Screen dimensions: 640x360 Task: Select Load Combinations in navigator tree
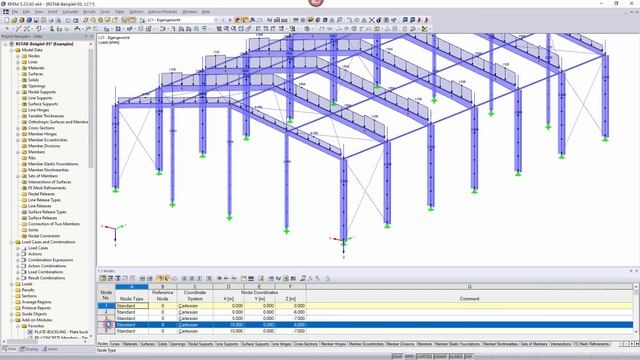[x=45, y=272]
